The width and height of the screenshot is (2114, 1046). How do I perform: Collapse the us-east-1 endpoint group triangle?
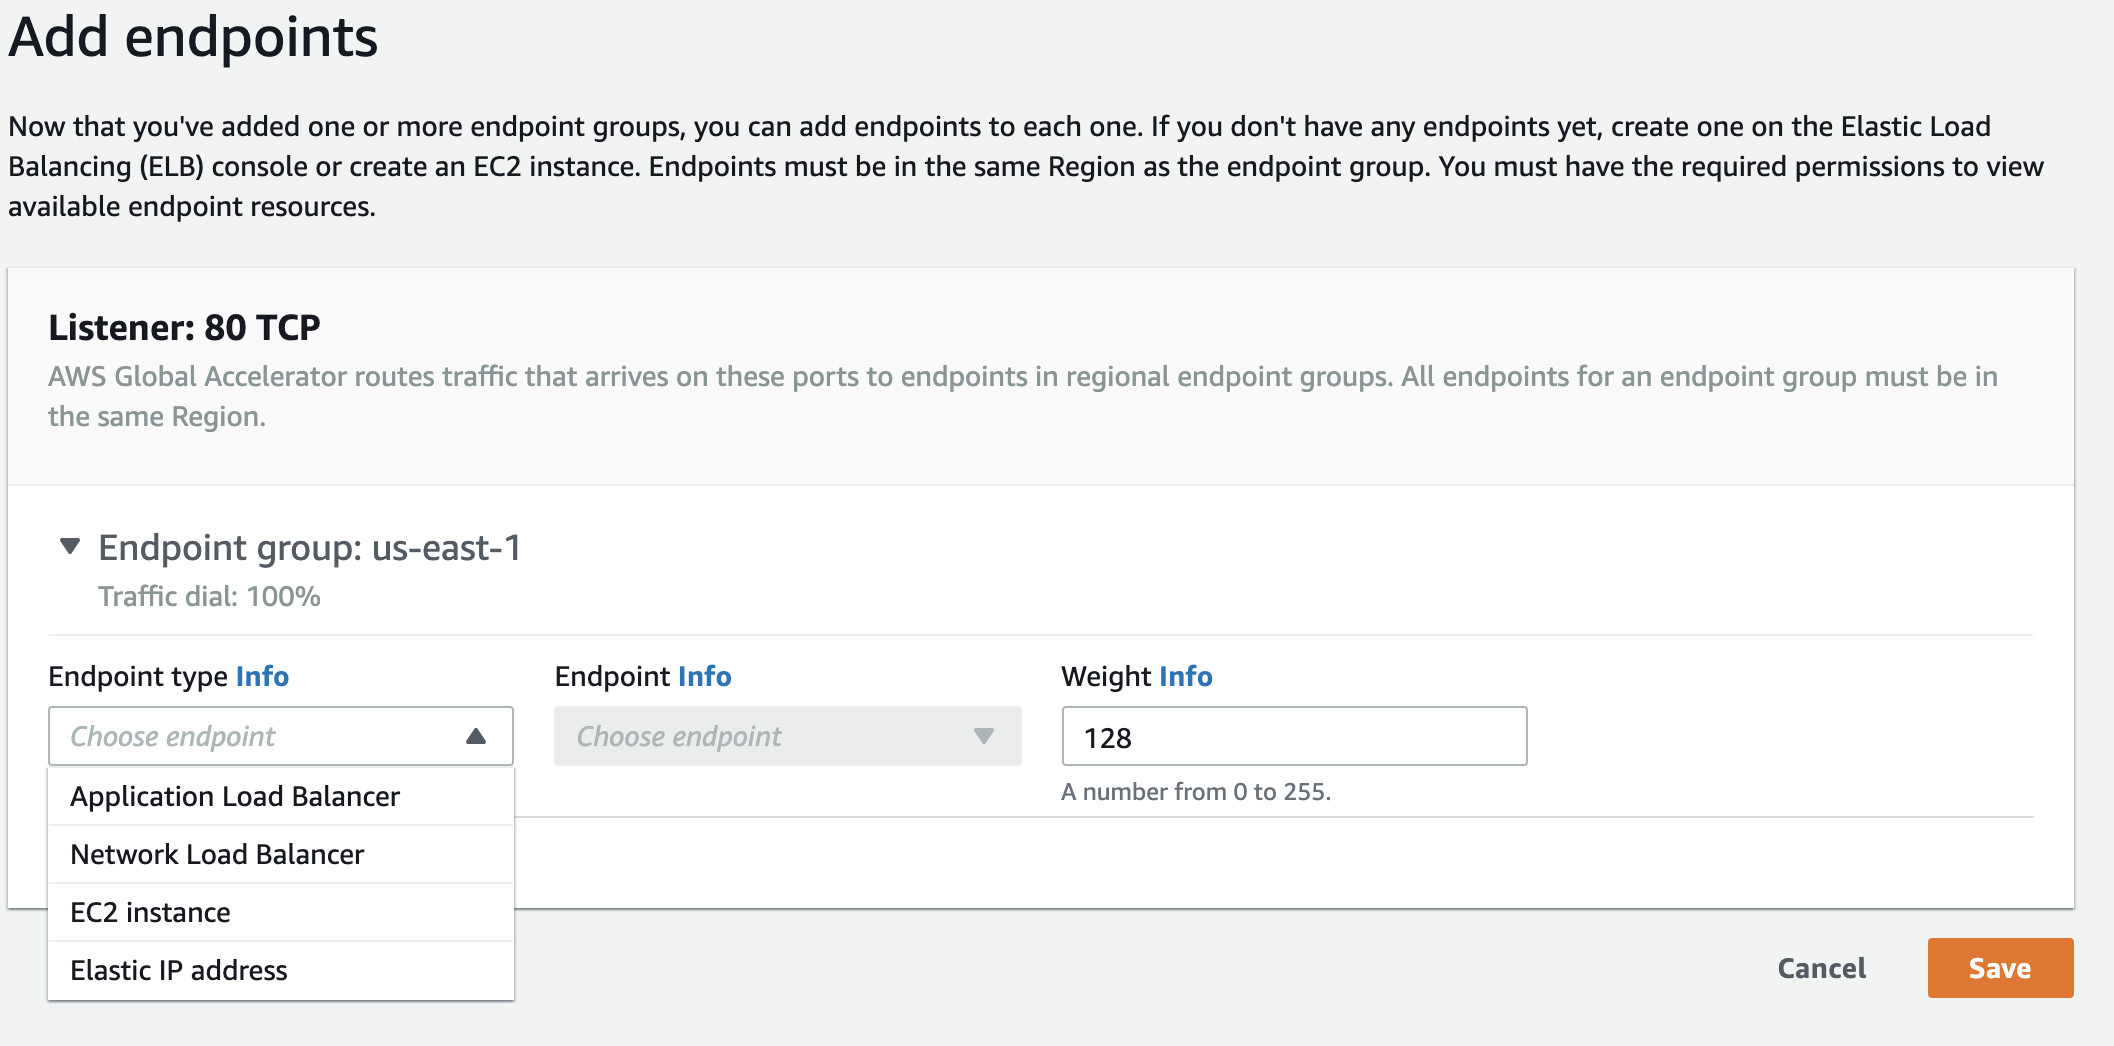(70, 546)
